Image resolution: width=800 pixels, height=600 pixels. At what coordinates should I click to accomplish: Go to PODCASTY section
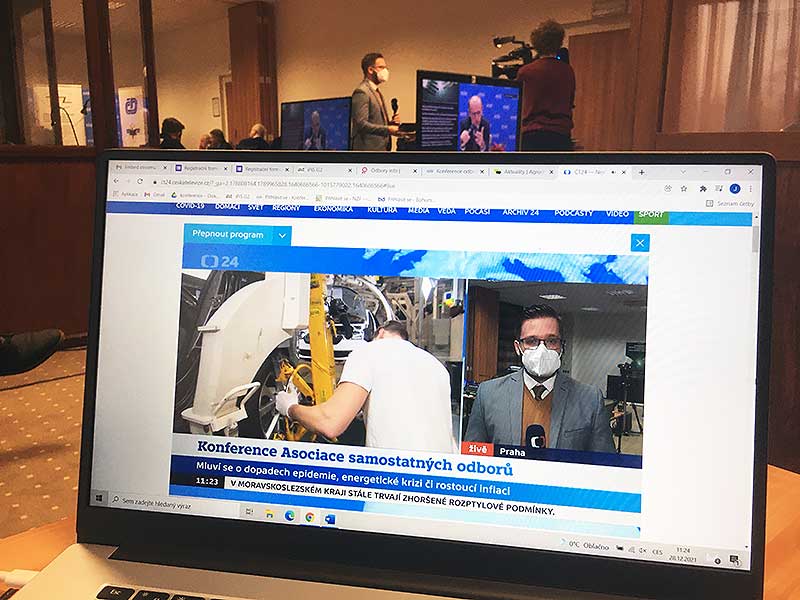click(x=574, y=213)
